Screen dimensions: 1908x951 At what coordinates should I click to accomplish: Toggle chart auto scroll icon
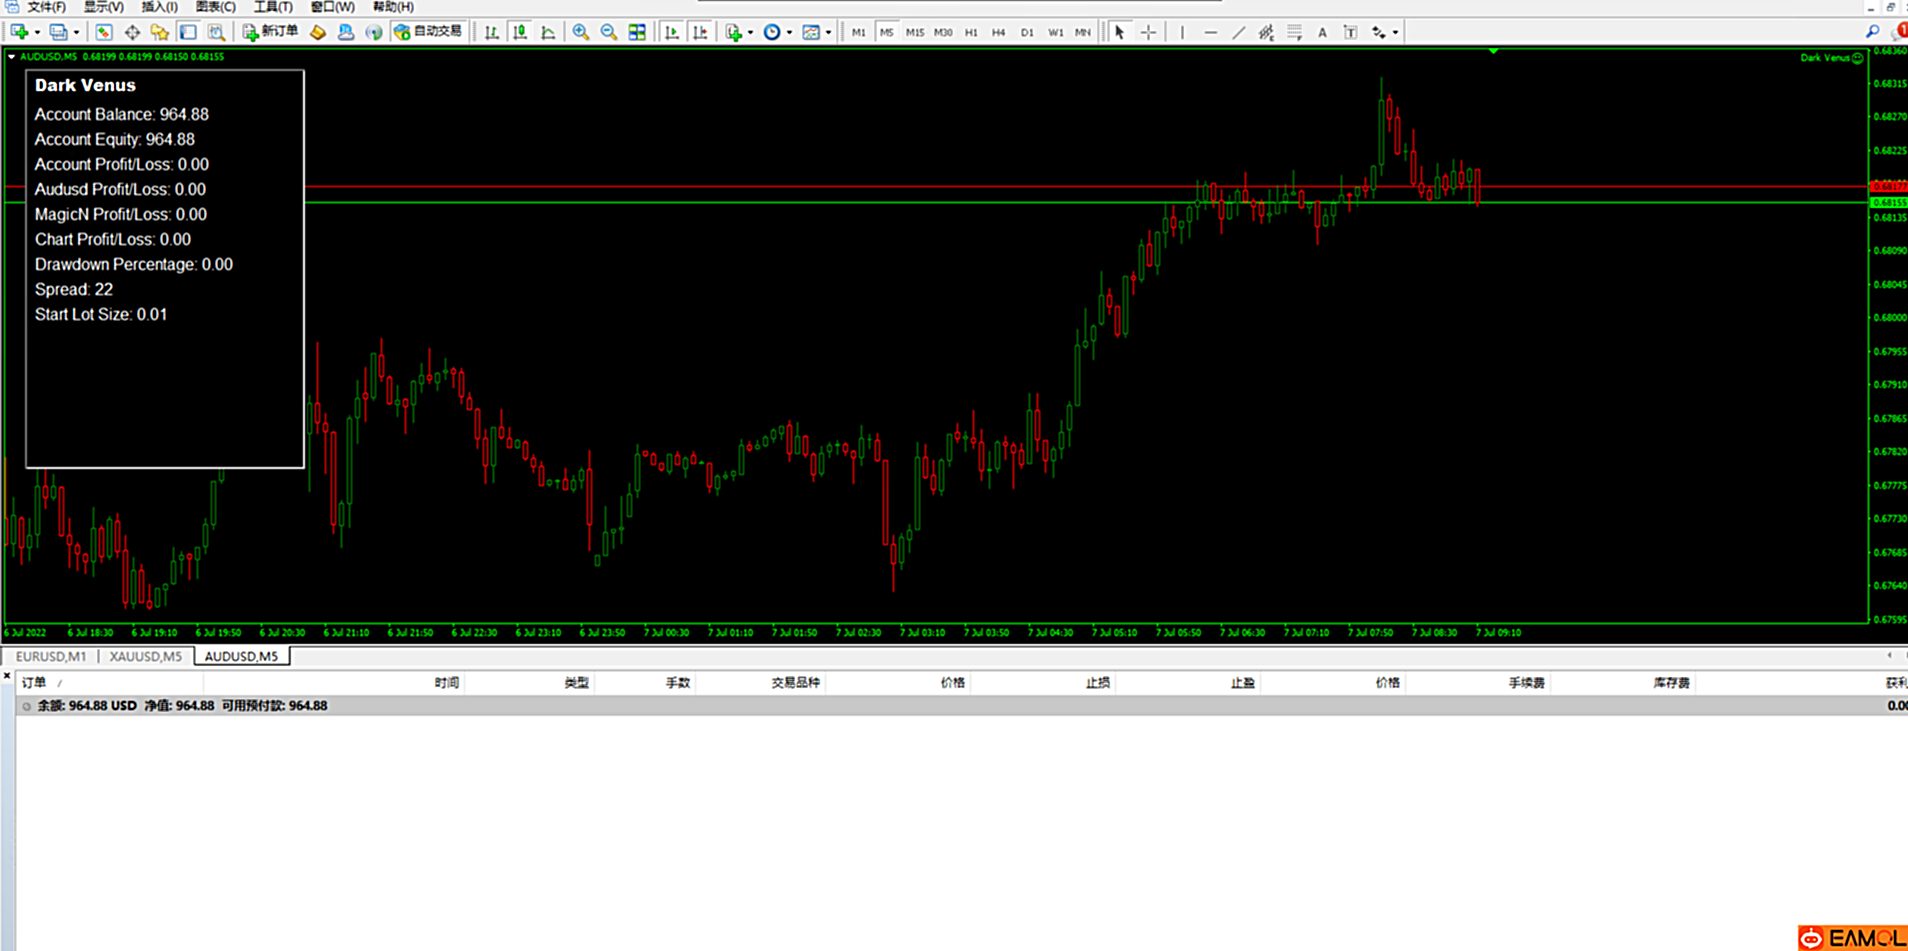point(672,32)
